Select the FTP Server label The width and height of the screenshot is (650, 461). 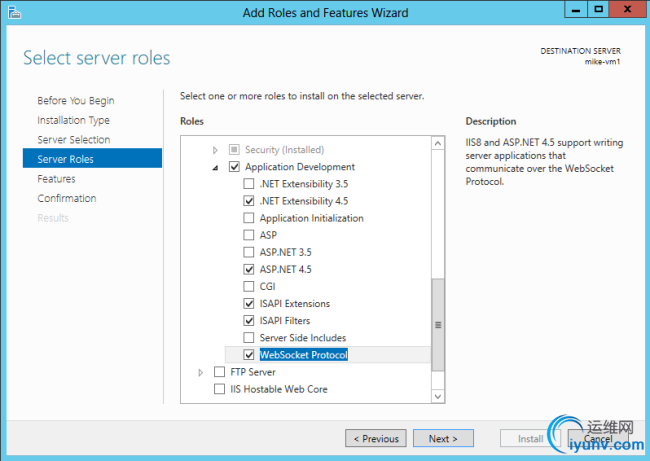tap(253, 372)
